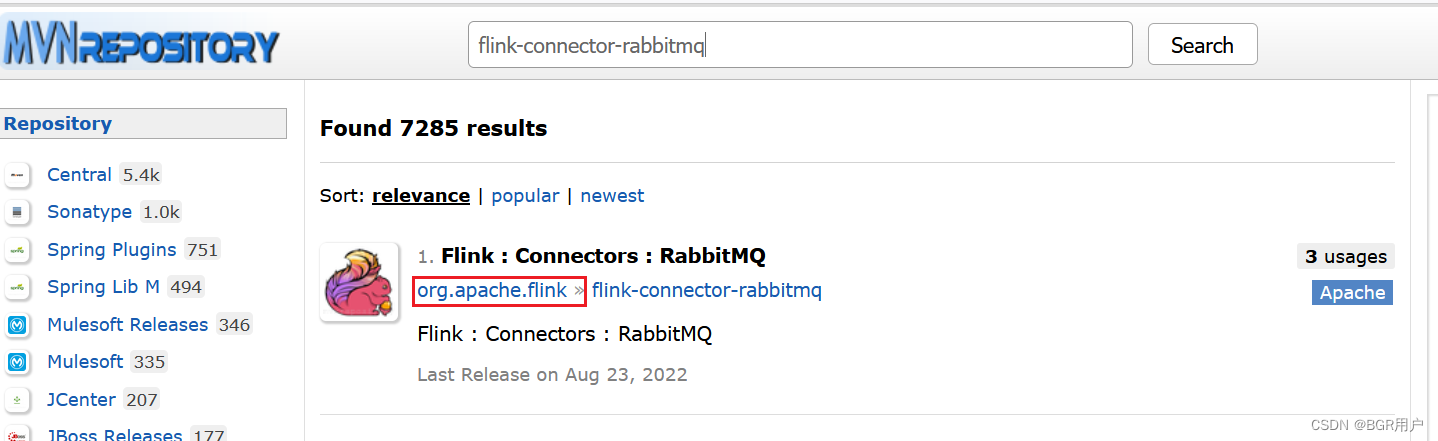
Task: View the 3 usages link
Action: point(1345,257)
